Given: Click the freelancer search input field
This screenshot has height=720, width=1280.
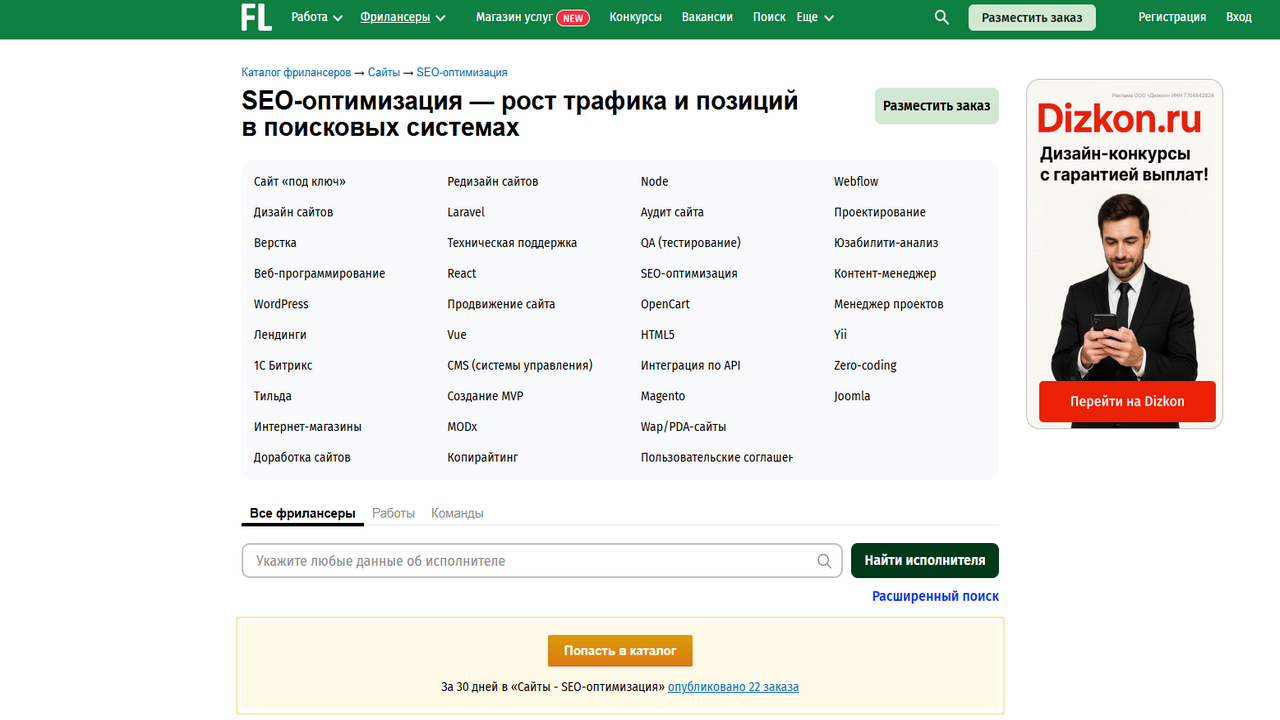Looking at the screenshot, I should [530, 561].
